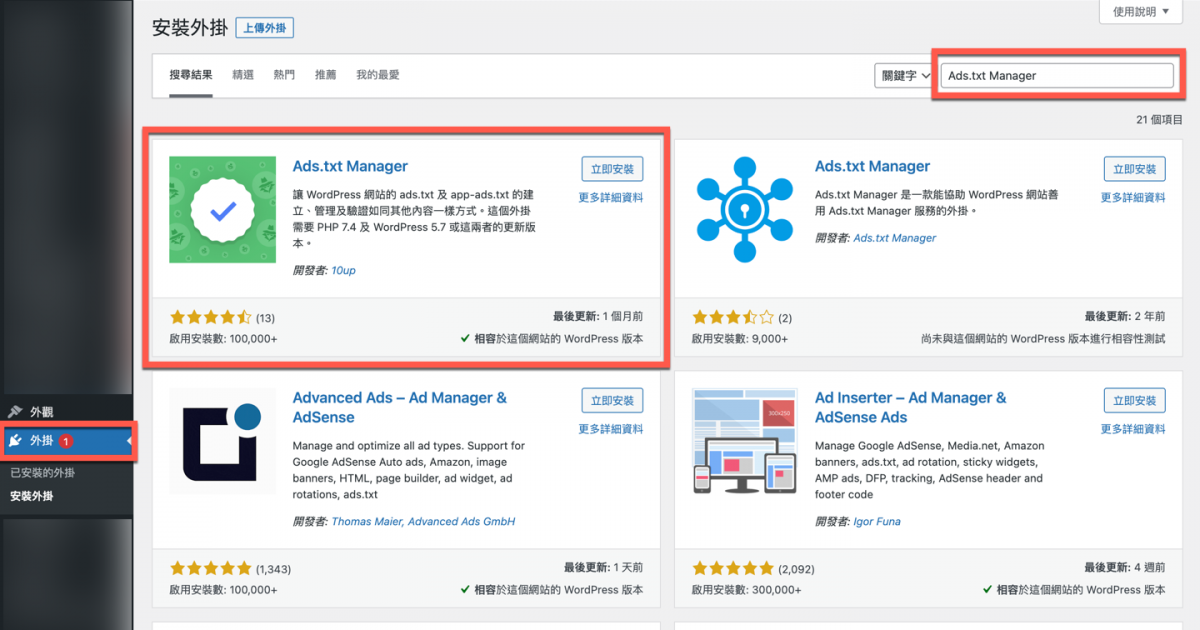Open 更多詳細資料 for Advanced Ads
The image size is (1200, 630).
pos(611,430)
